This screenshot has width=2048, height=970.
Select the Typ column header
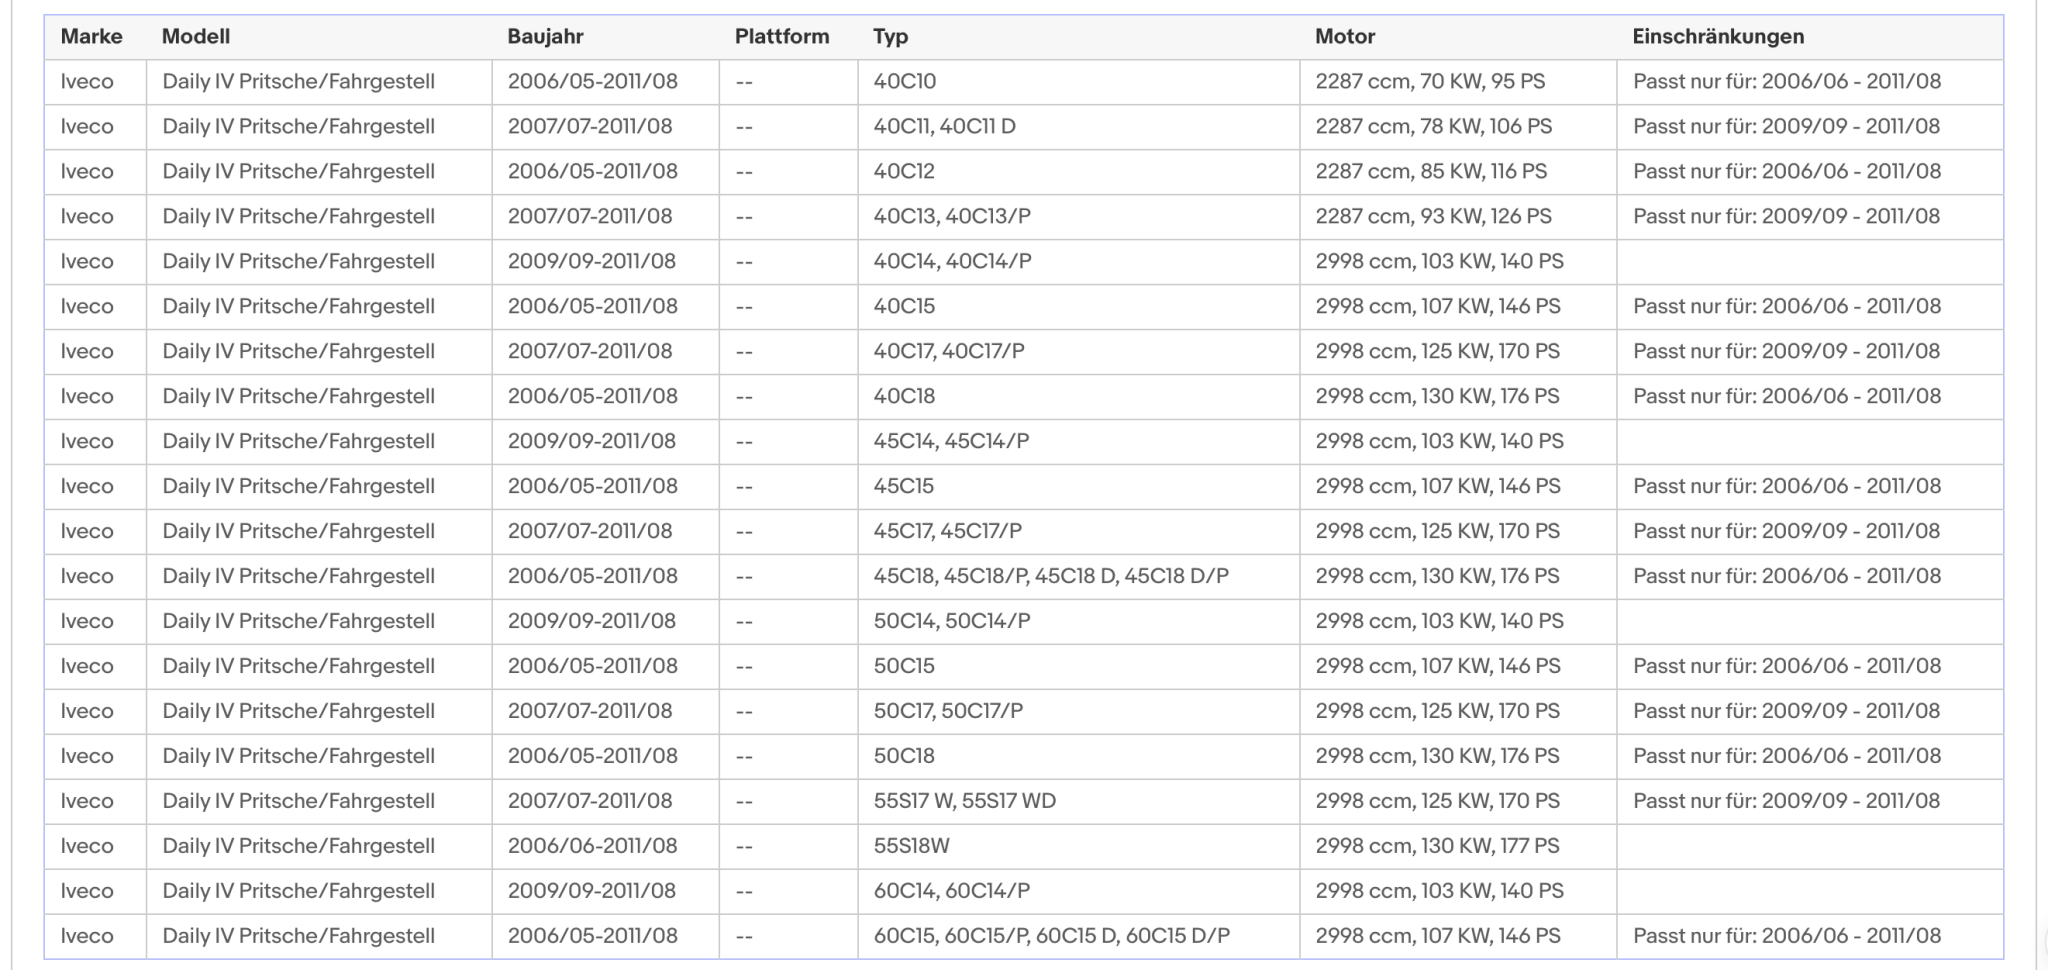[x=890, y=37]
